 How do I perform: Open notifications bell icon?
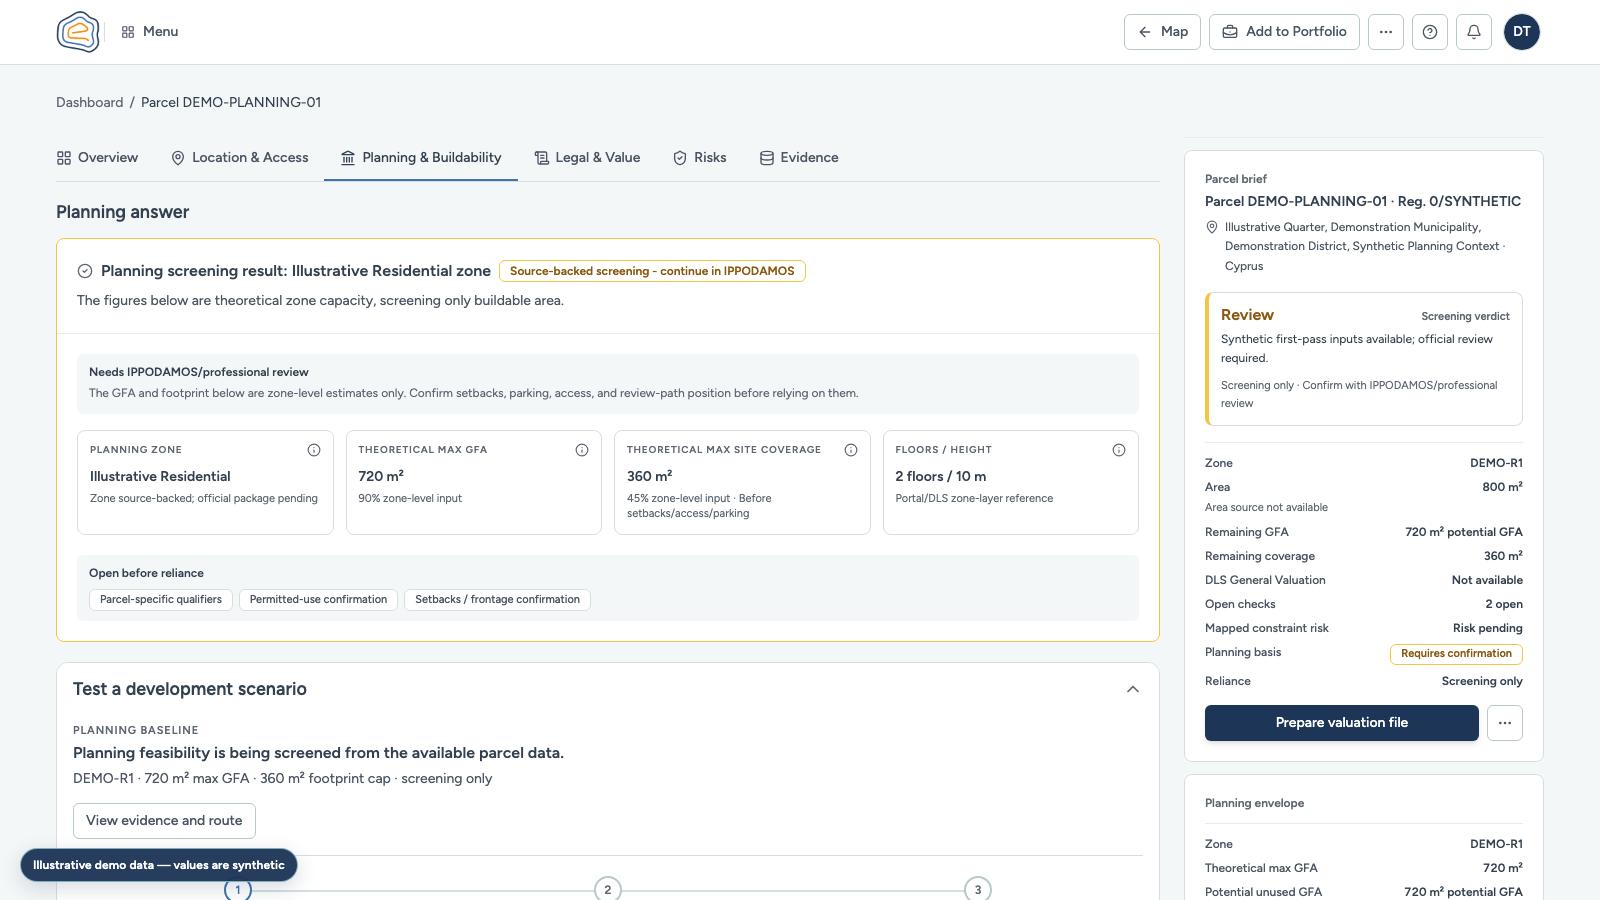pyautogui.click(x=1473, y=32)
